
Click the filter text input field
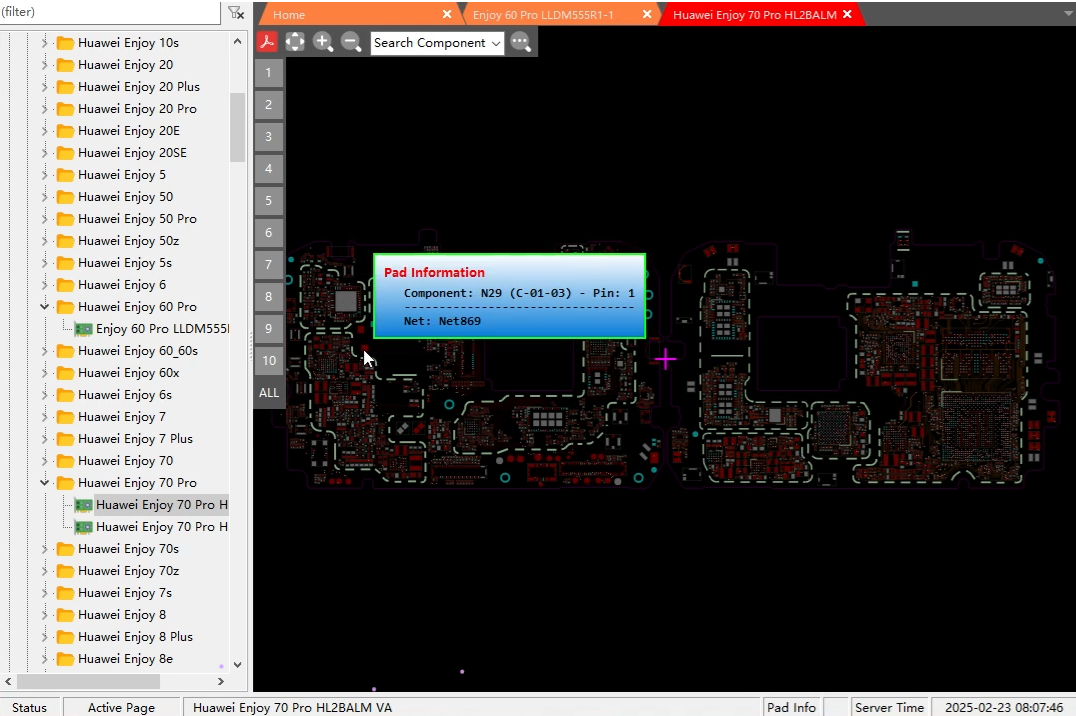108,12
